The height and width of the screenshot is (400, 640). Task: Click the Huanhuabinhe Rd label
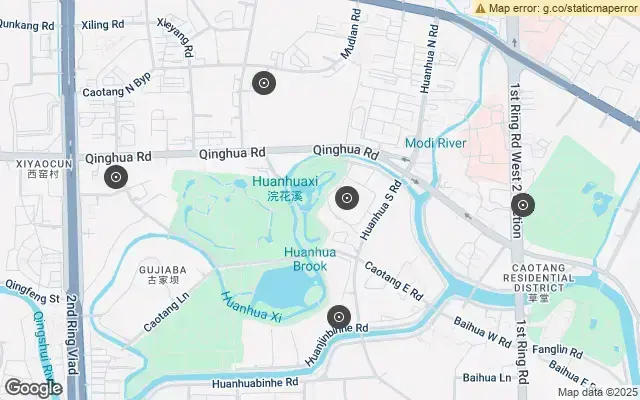point(255,383)
